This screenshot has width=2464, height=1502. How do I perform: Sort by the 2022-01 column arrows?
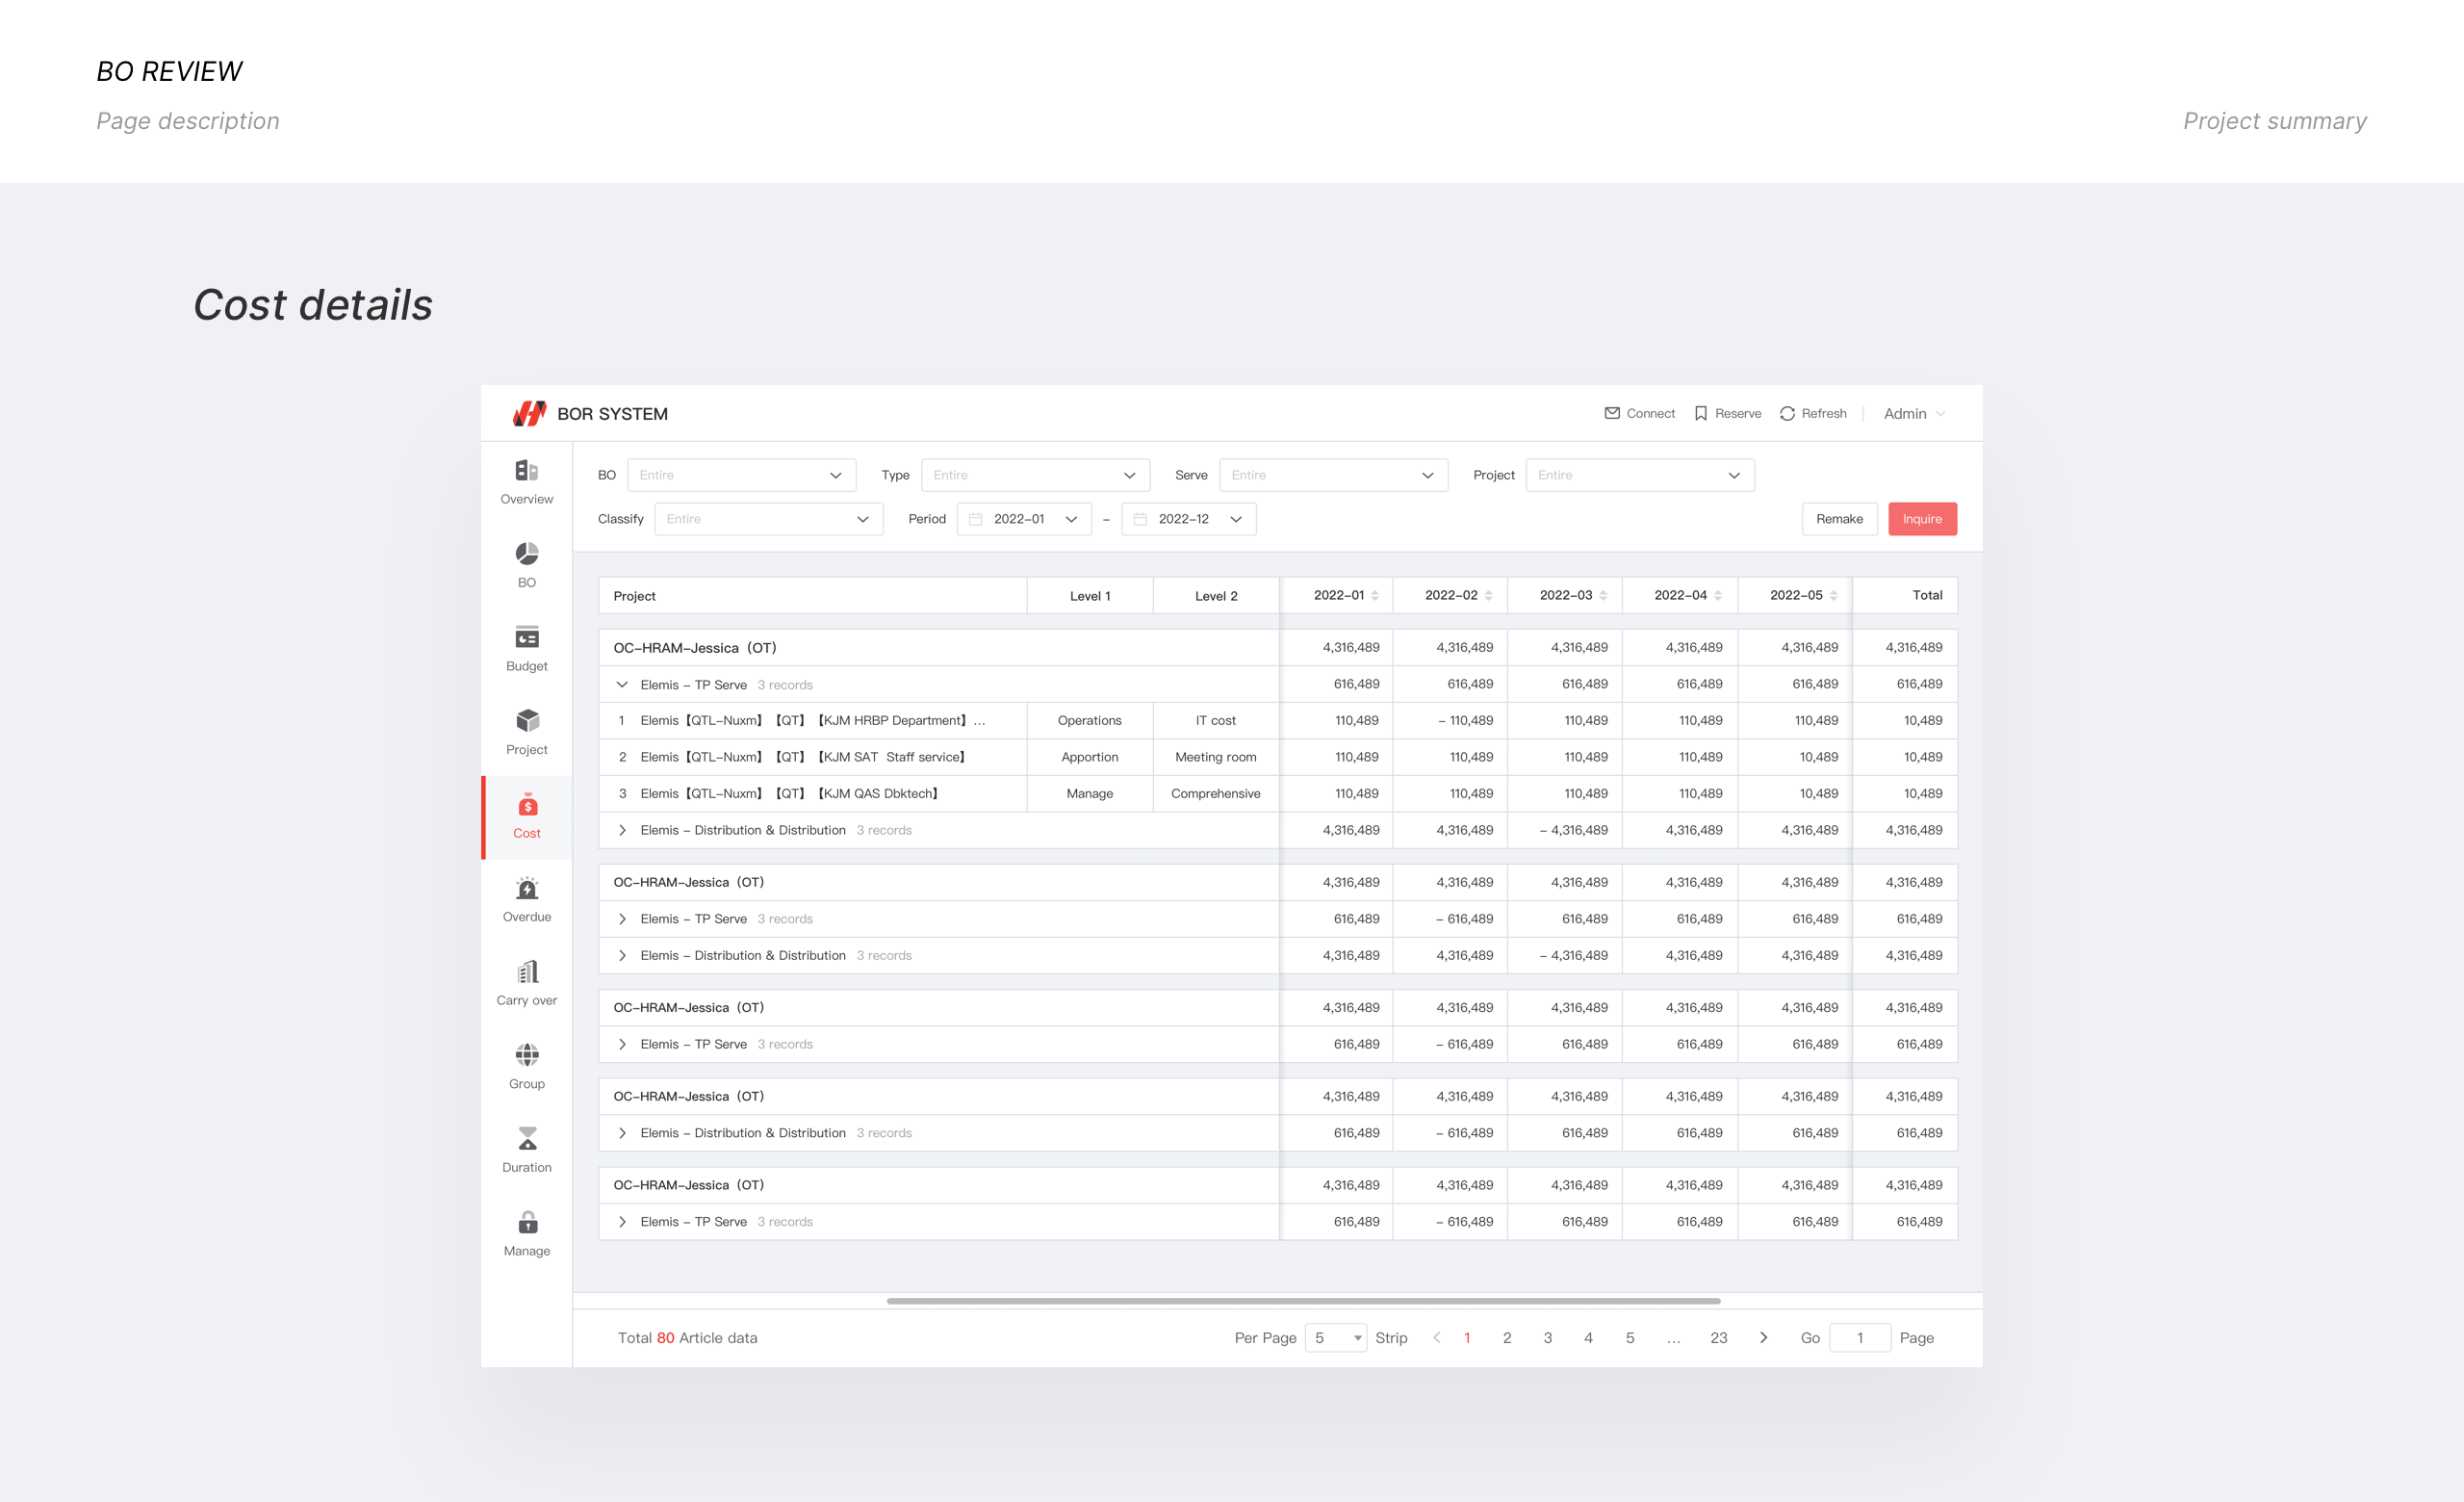pos(1375,596)
